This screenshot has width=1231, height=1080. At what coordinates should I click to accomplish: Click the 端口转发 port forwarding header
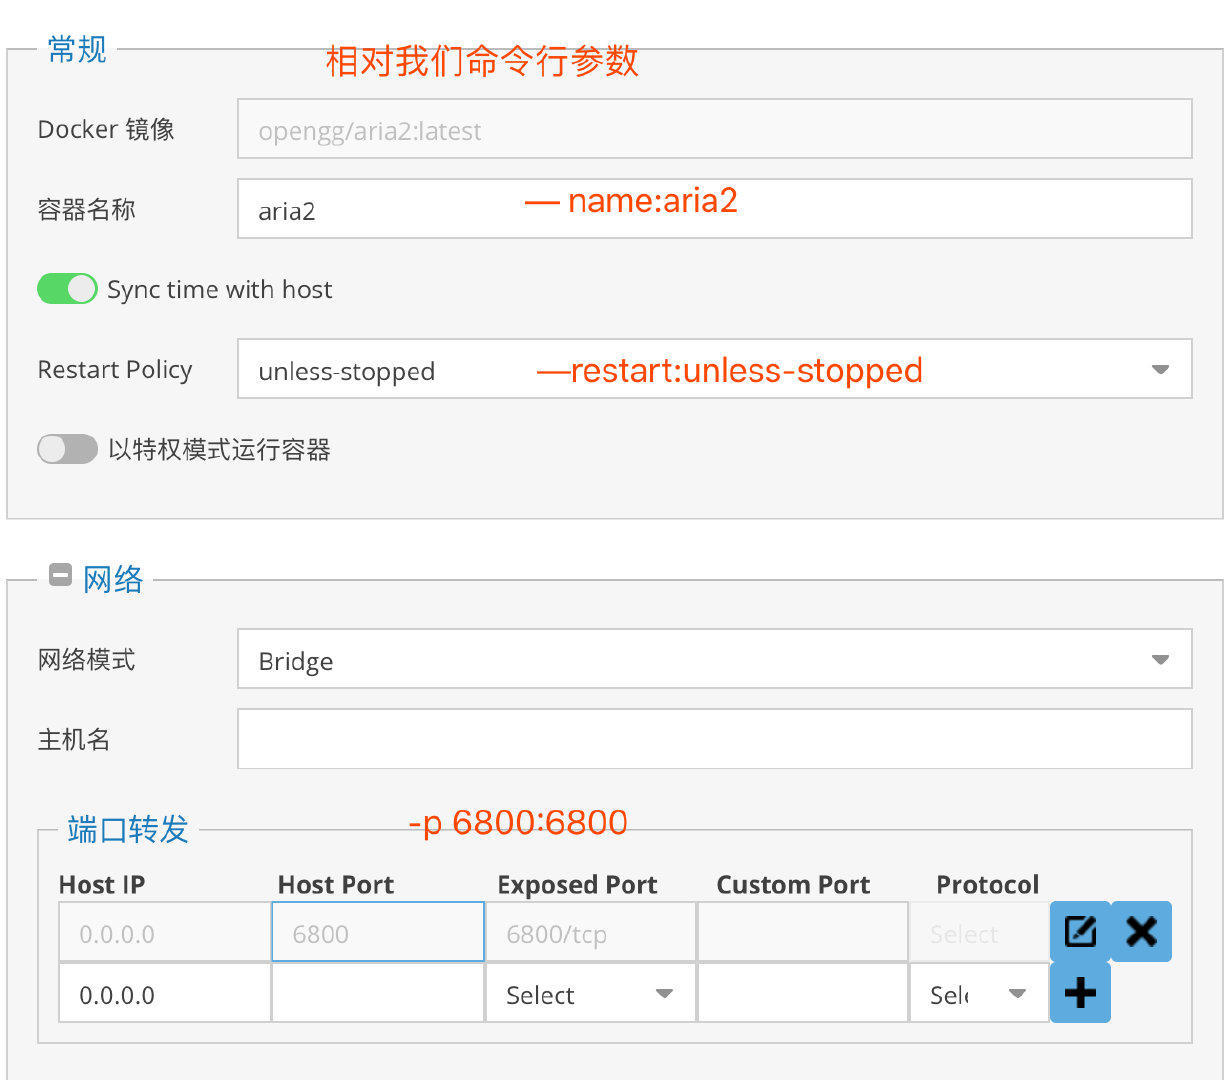coord(127,829)
